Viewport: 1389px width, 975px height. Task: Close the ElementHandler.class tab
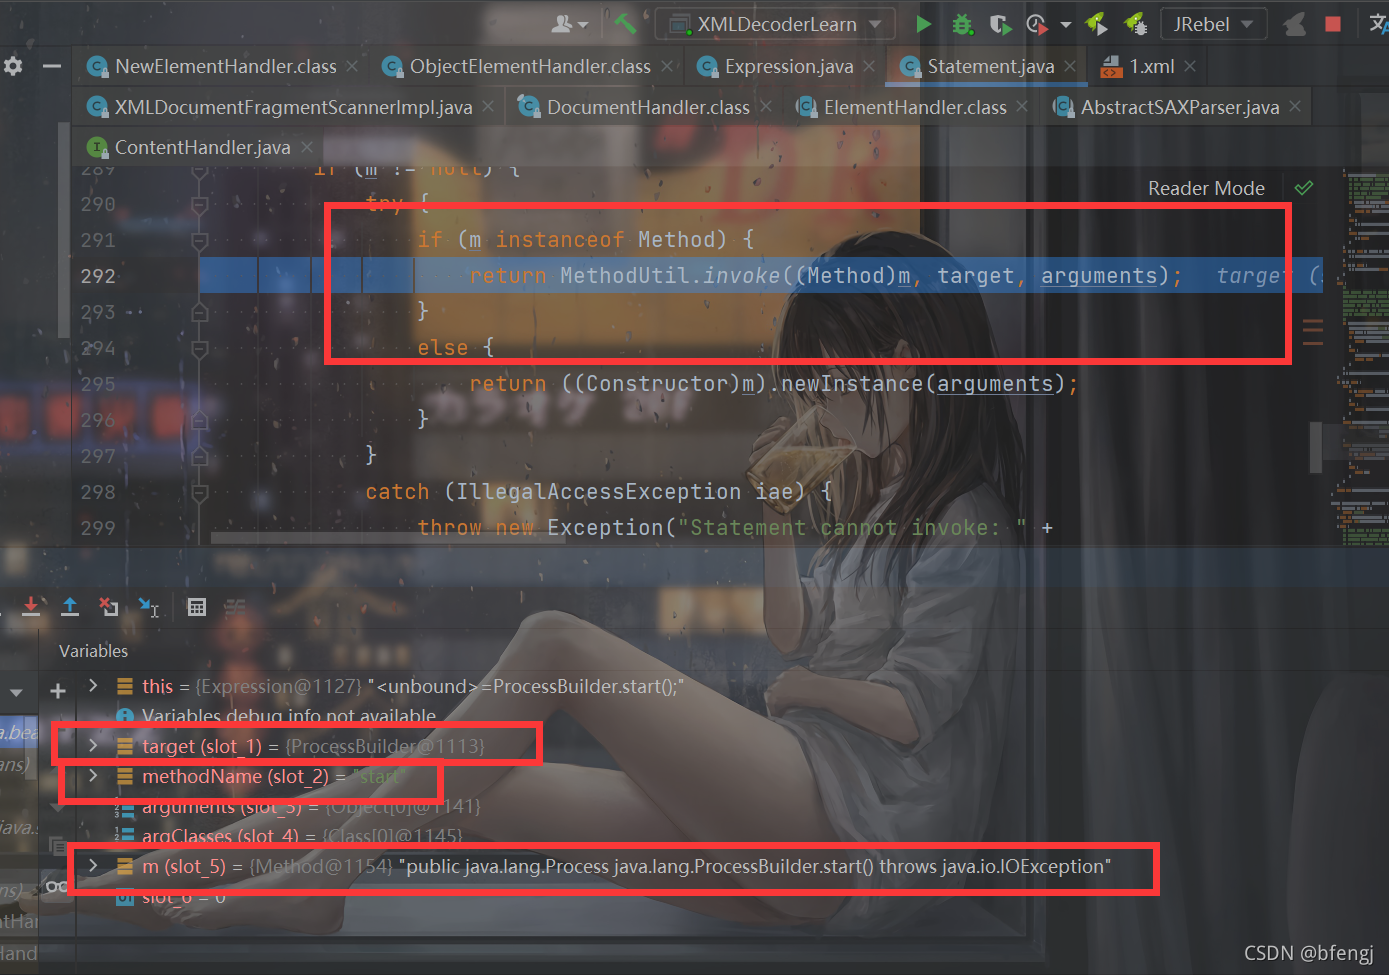pyautogui.click(x=1022, y=106)
